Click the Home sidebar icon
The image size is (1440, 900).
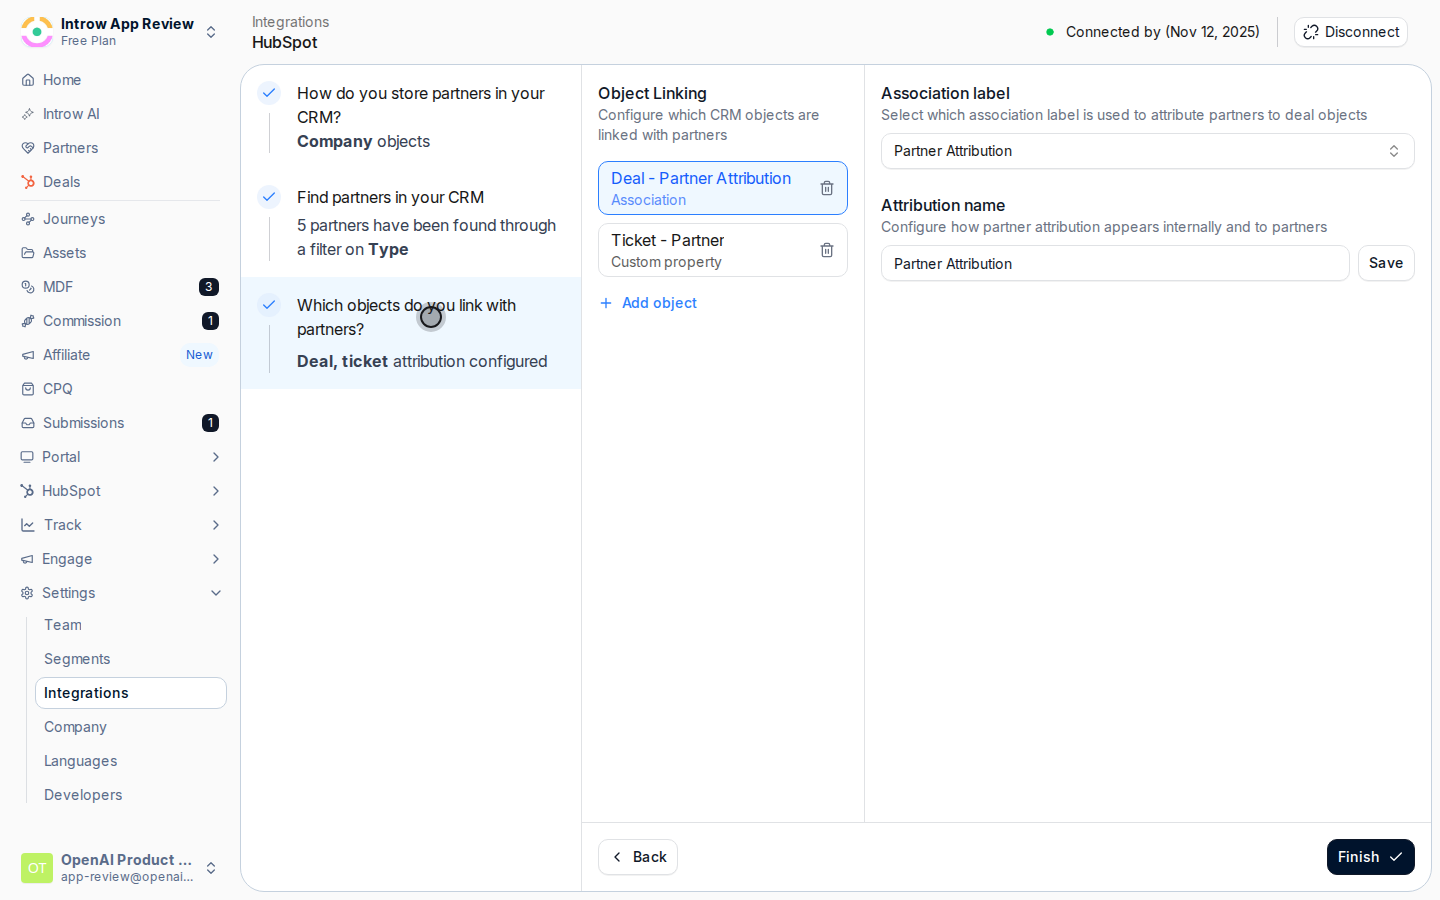tap(28, 80)
